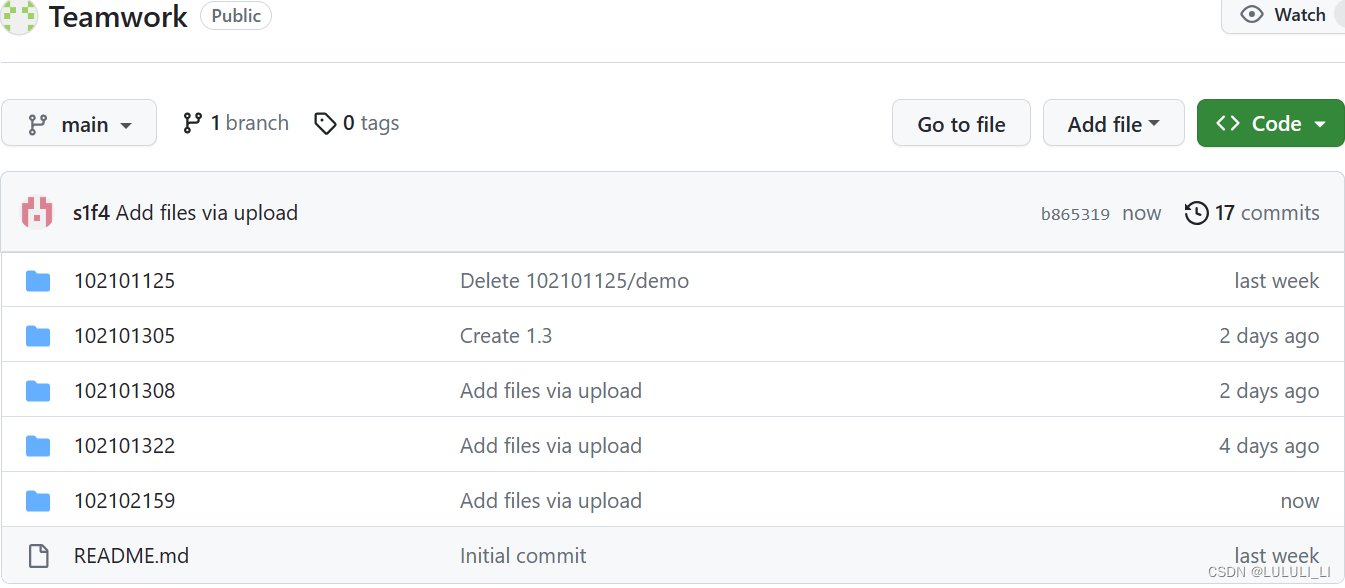Open the README.md file
Screen dimensions: 1345x588
point(131,556)
